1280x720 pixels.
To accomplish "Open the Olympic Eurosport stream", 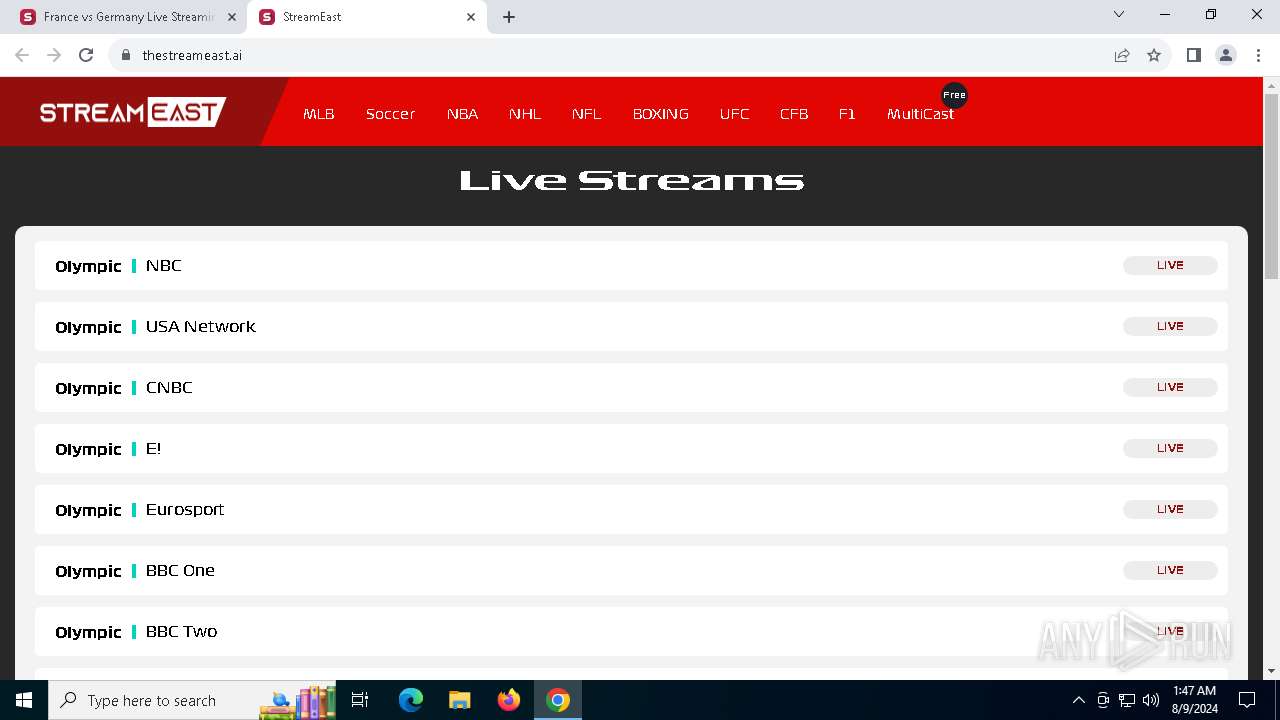I will coord(631,510).
